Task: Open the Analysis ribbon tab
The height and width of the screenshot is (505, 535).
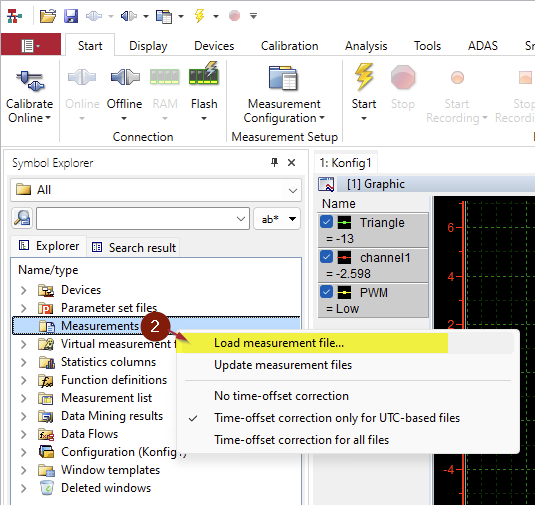Action: [x=366, y=46]
